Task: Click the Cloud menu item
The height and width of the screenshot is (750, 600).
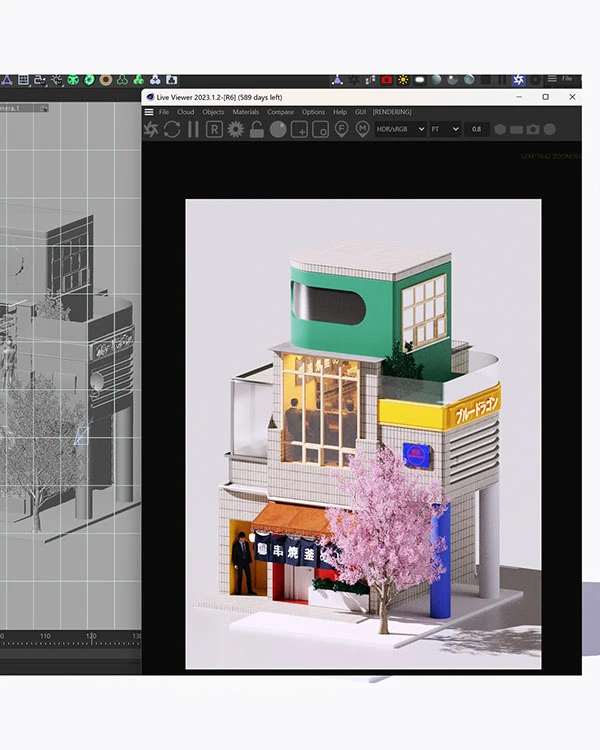Action: pos(186,112)
